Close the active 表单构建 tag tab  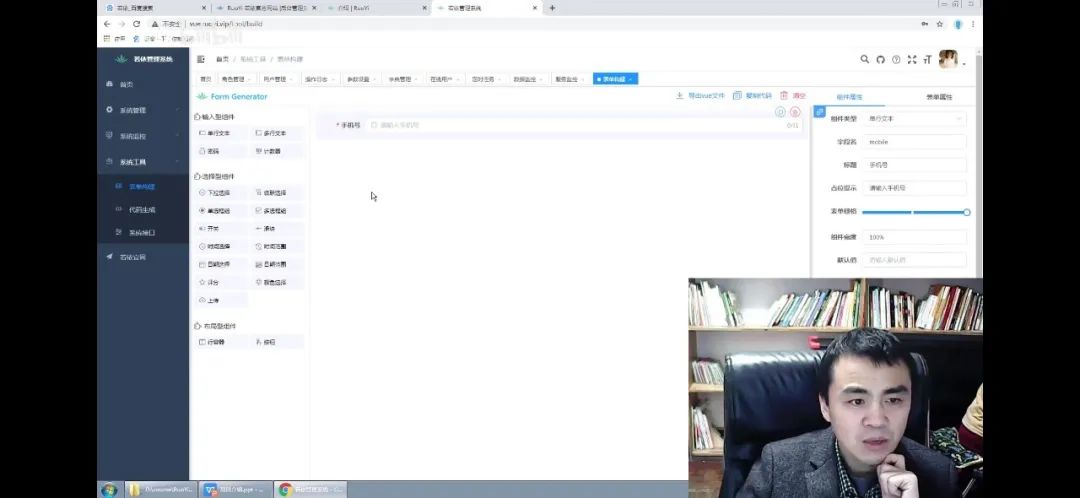[631, 79]
